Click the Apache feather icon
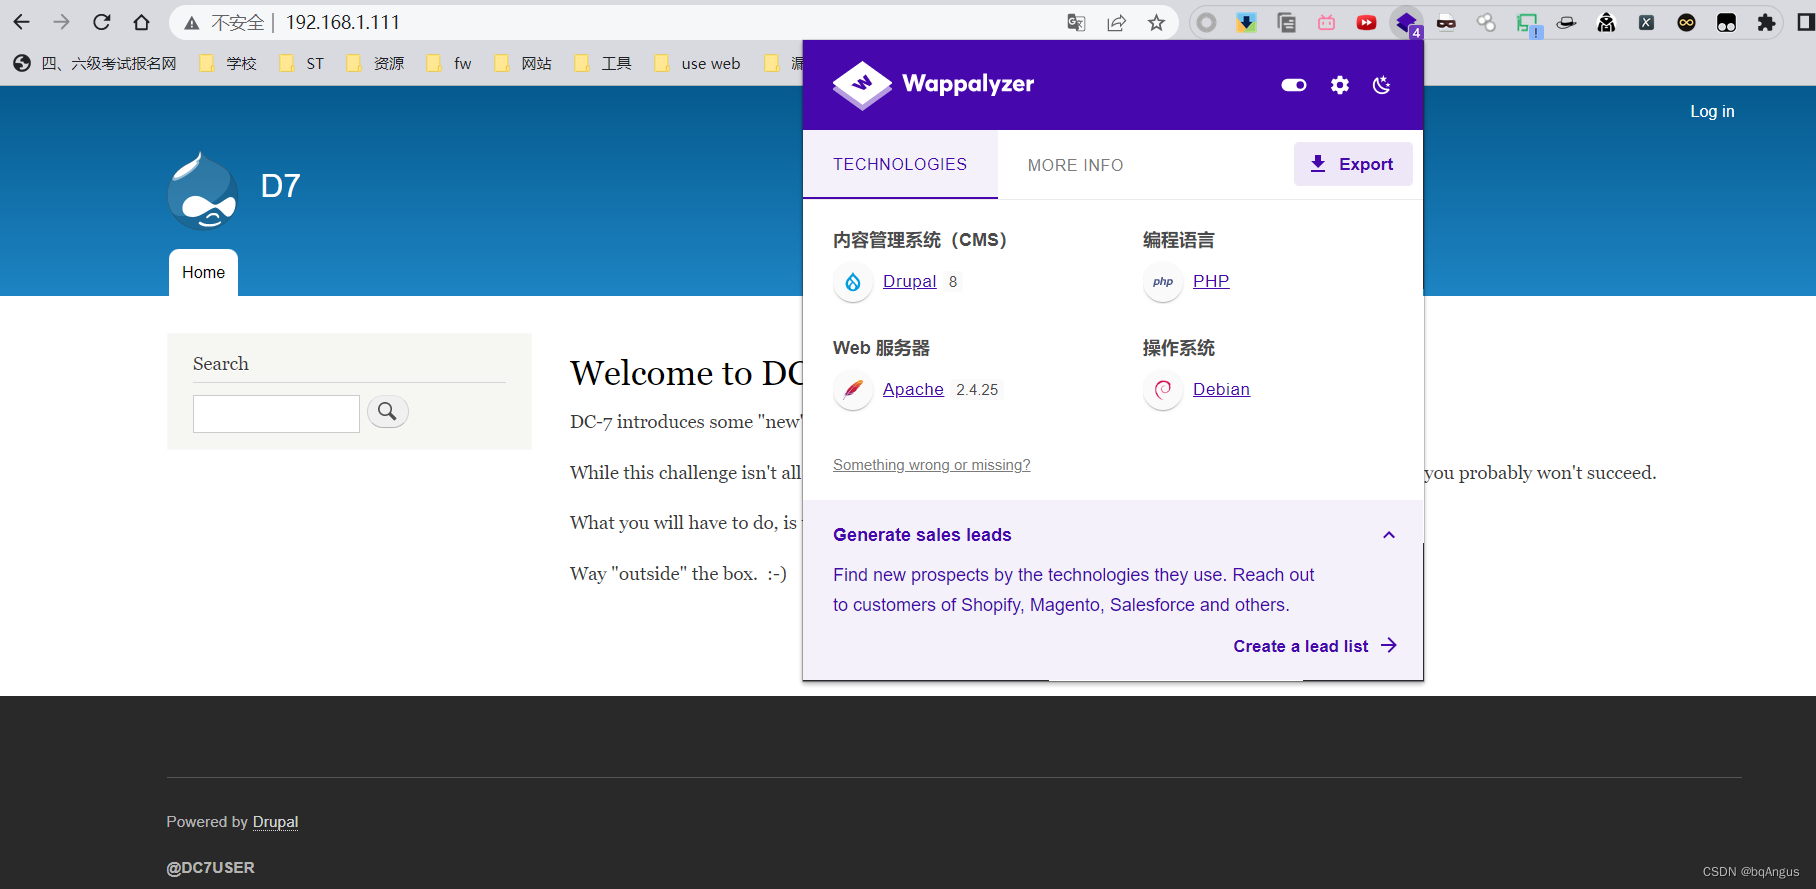This screenshot has height=889, width=1816. coord(853,390)
